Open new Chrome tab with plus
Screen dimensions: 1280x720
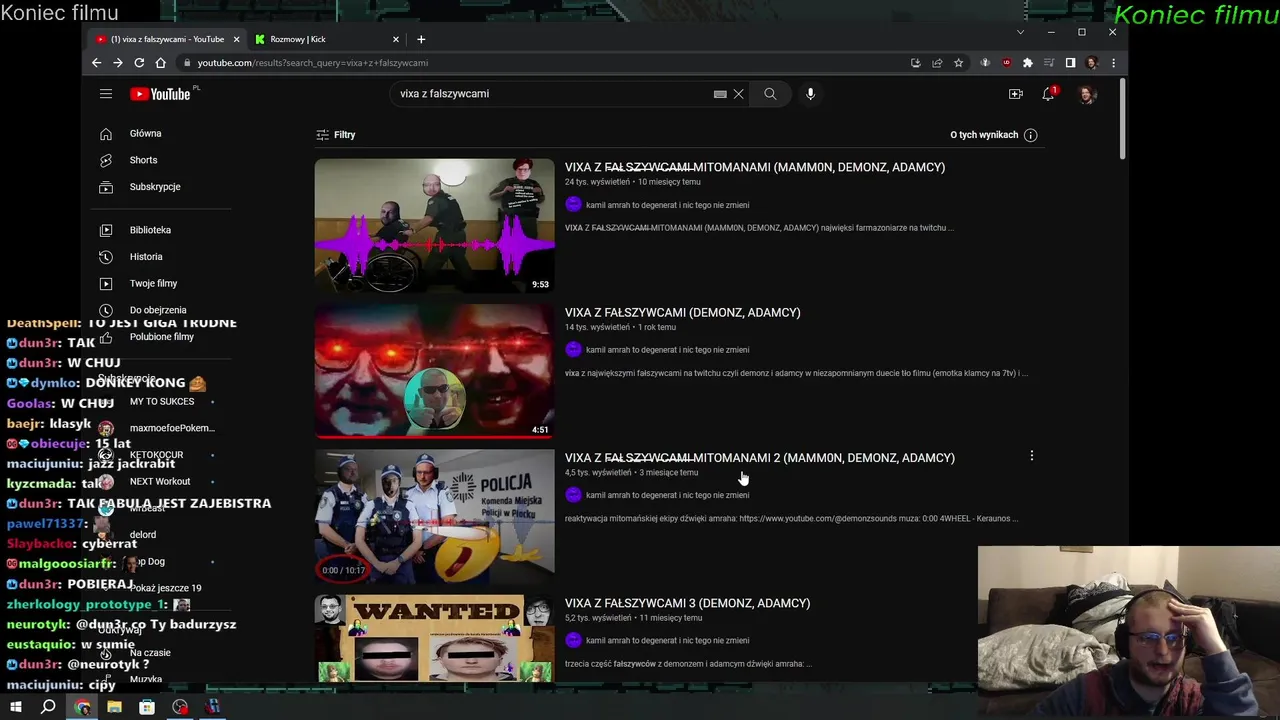pyautogui.click(x=421, y=39)
